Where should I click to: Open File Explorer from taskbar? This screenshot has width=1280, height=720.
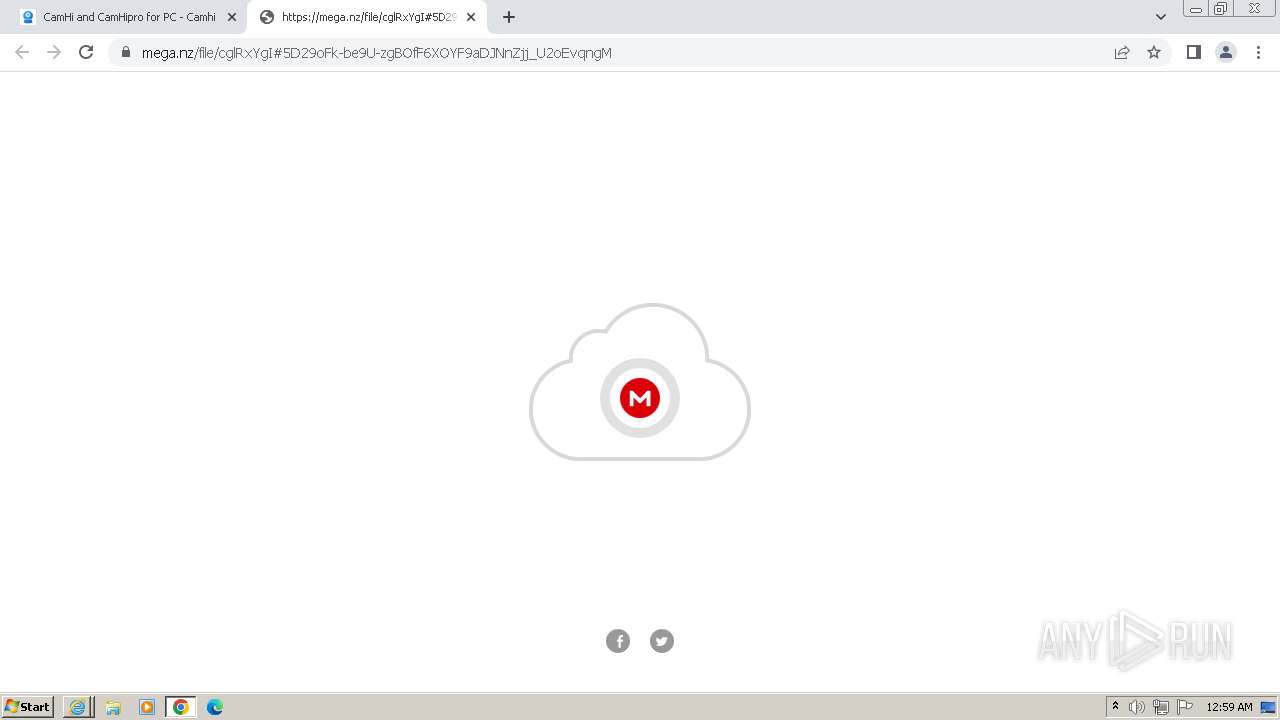113,707
